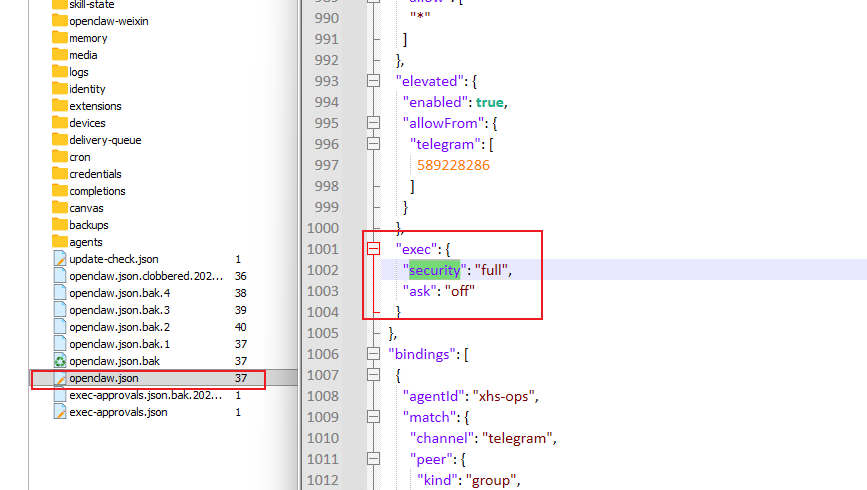Viewport: 867px width, 490px height.
Task: Click line number 1003 in the gutter
Action: (x=321, y=291)
